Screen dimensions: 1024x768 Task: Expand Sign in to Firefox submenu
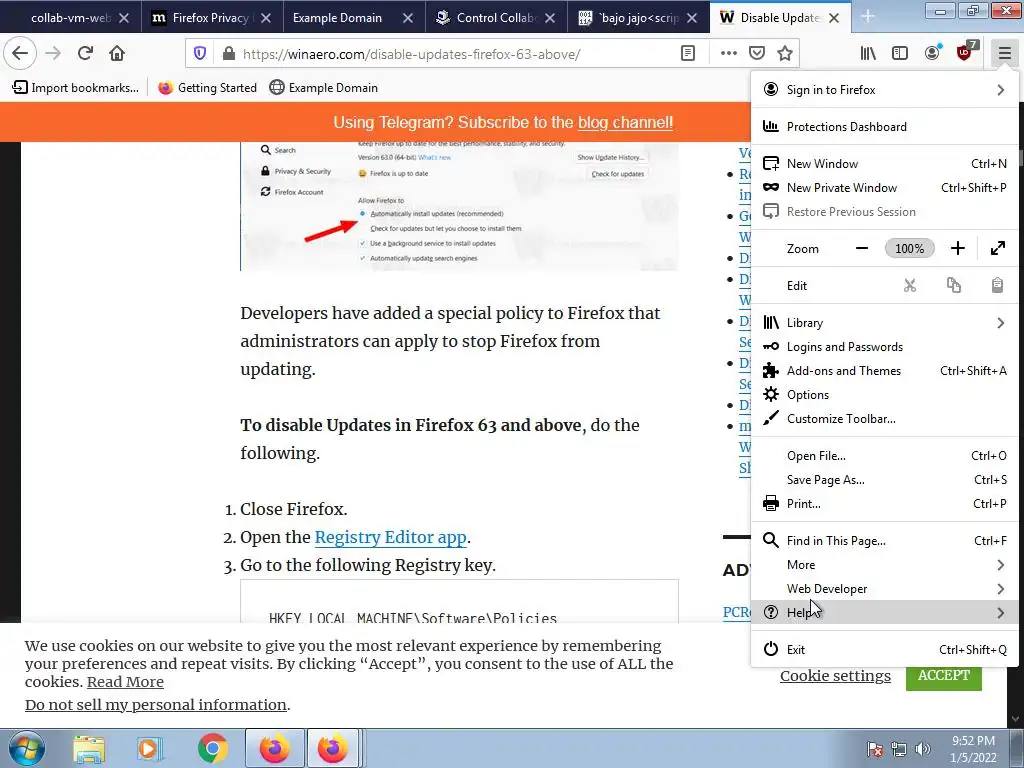[x=885, y=89]
